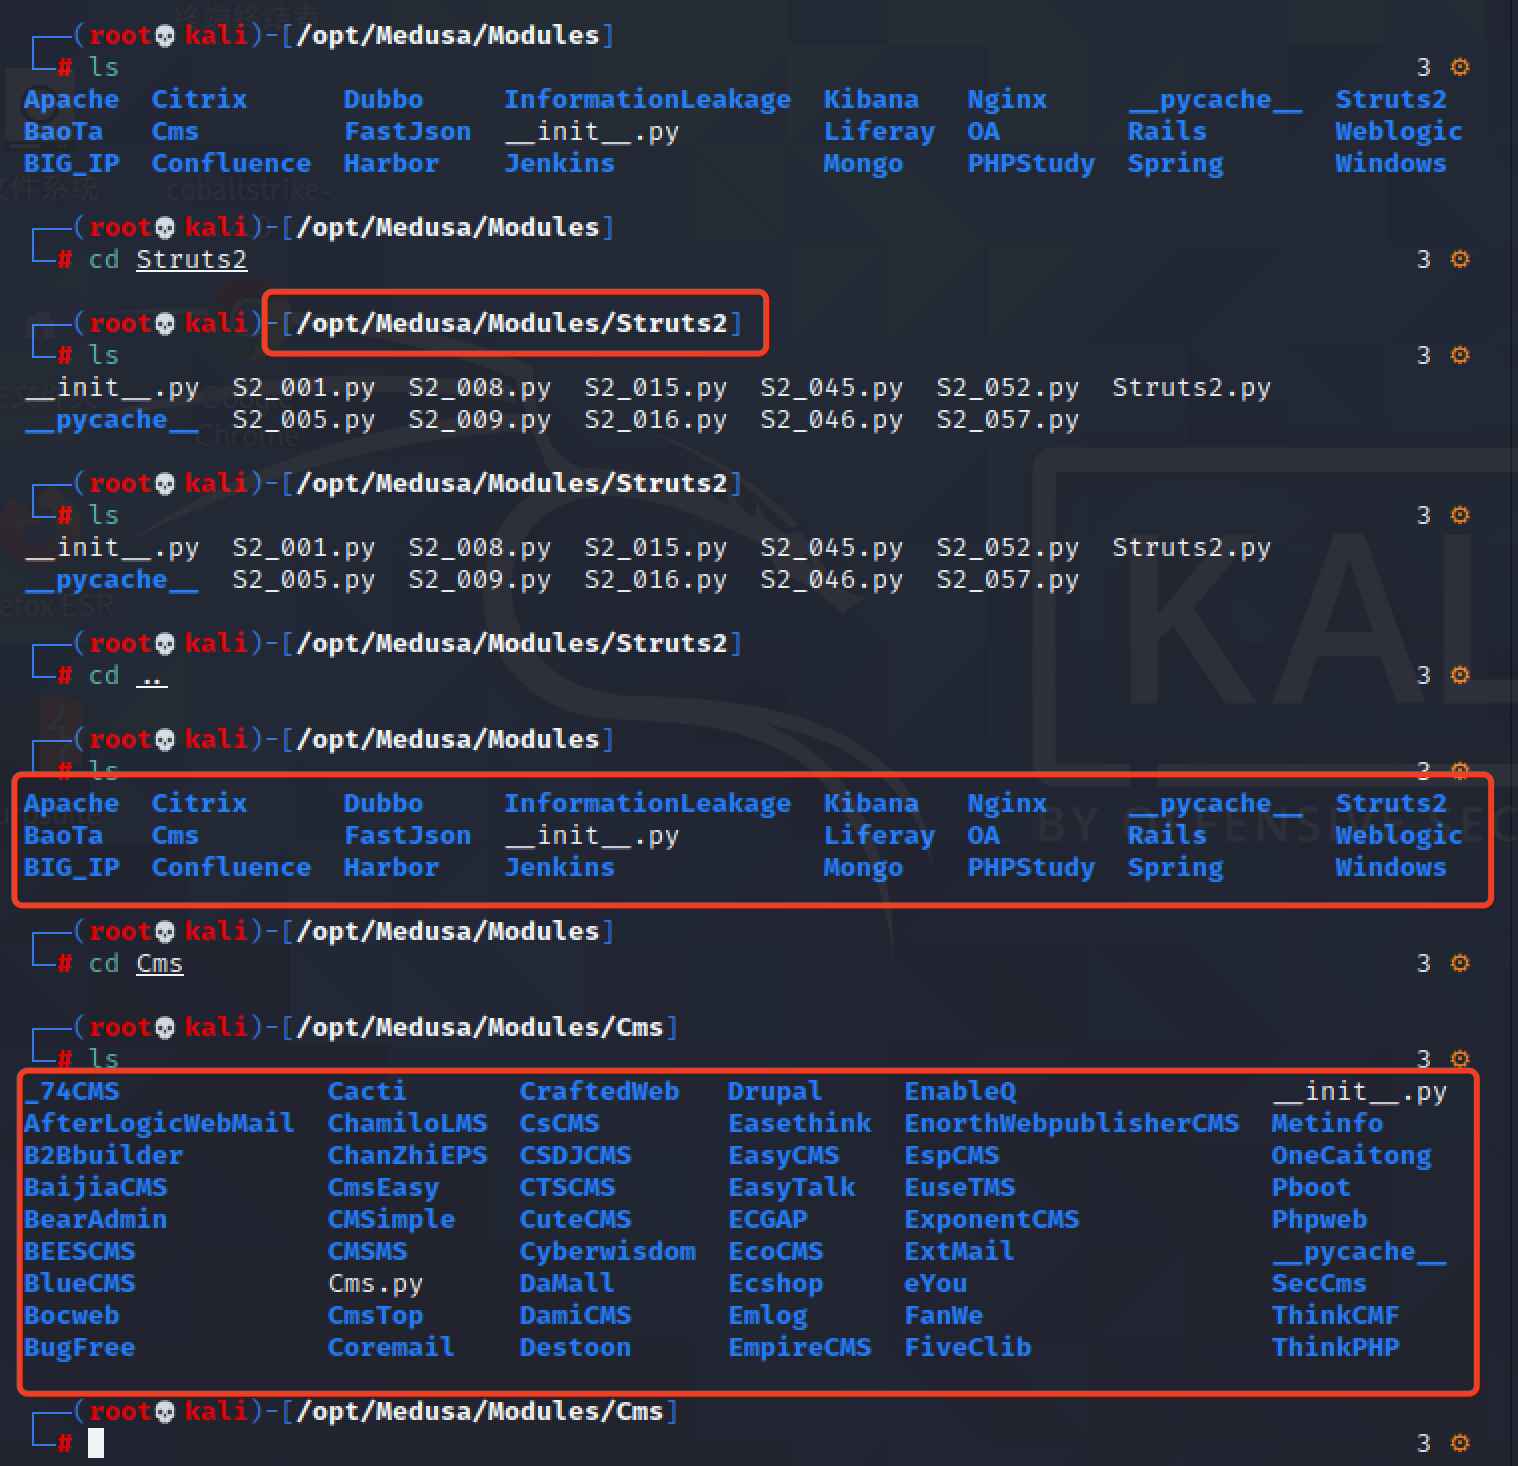Click the CMSMS directory entry
This screenshot has width=1518, height=1466.
367,1252
